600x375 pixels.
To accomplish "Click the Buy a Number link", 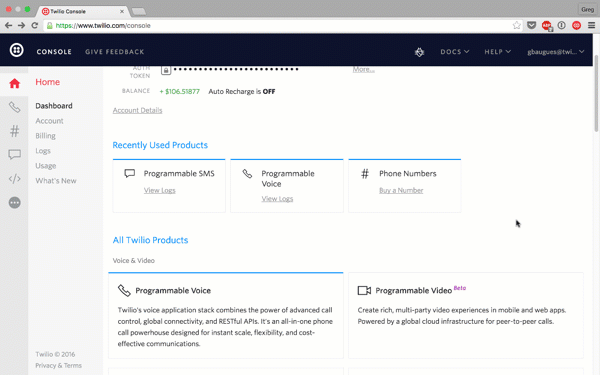I will tap(401, 190).
